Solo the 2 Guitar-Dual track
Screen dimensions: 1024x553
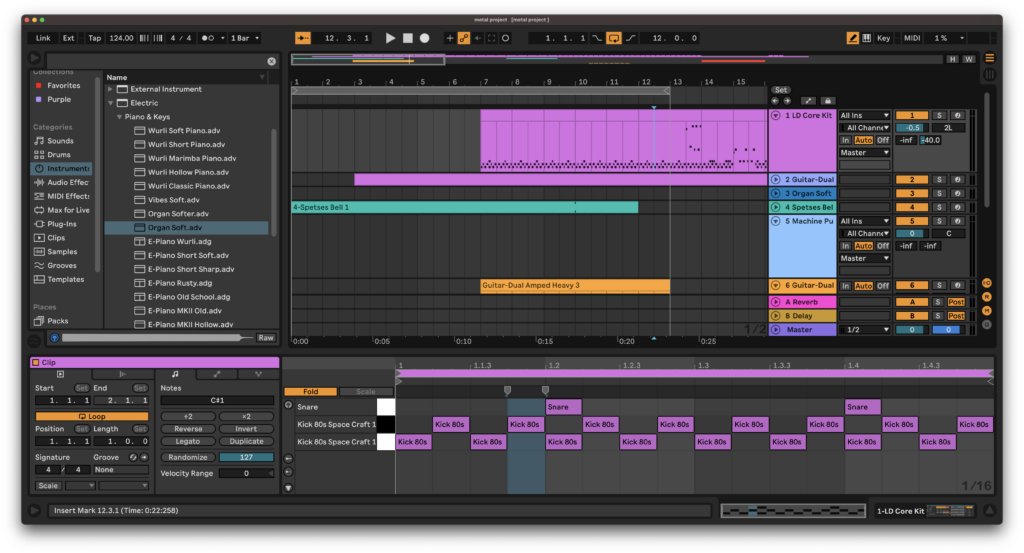[x=939, y=180]
